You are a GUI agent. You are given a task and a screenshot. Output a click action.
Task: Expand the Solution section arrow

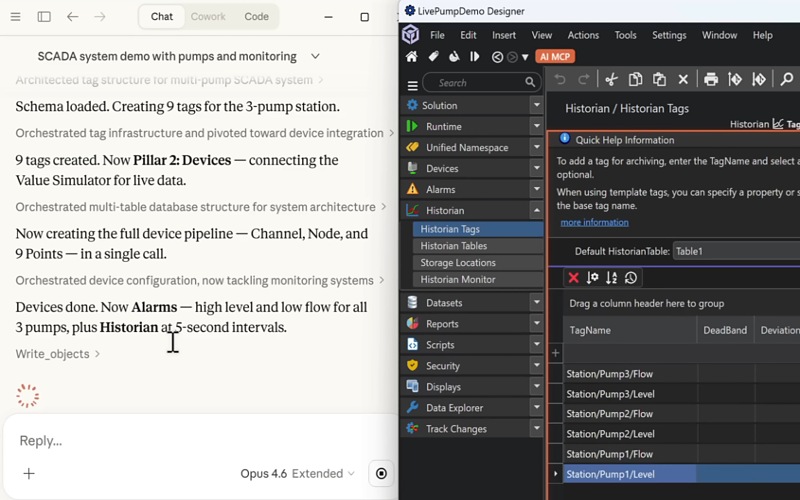(536, 106)
